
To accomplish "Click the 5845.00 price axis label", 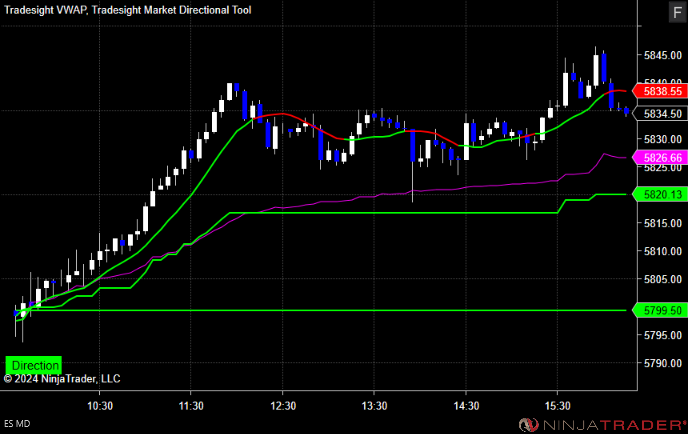I will point(663,55).
